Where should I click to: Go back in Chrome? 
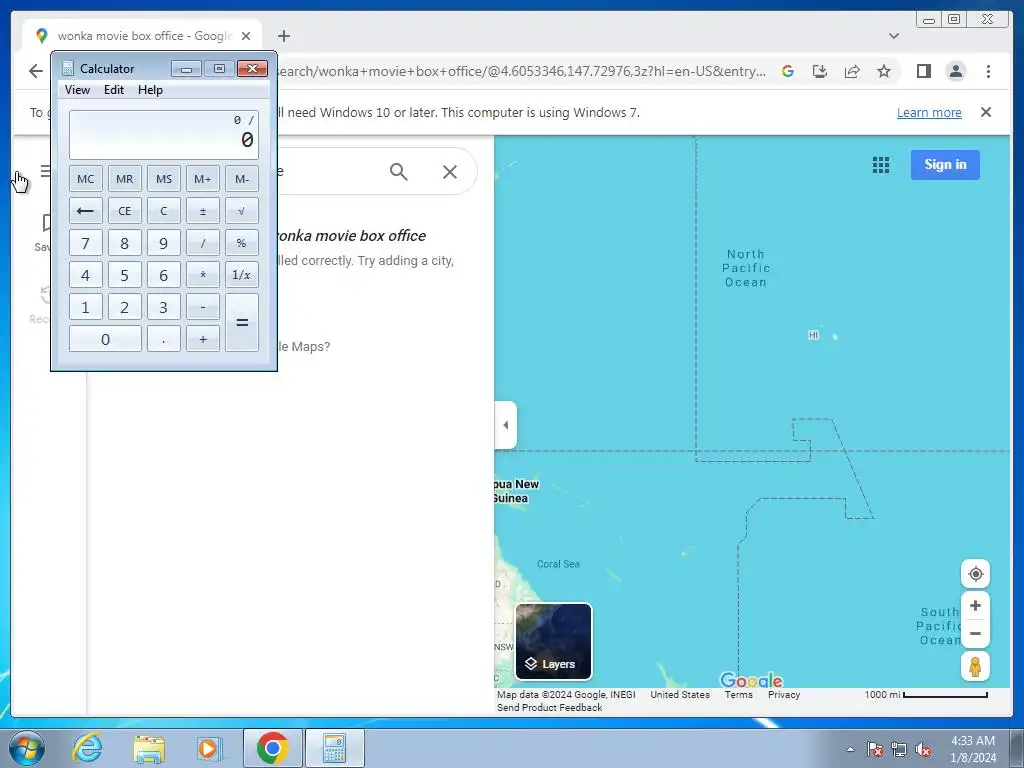[x=35, y=71]
